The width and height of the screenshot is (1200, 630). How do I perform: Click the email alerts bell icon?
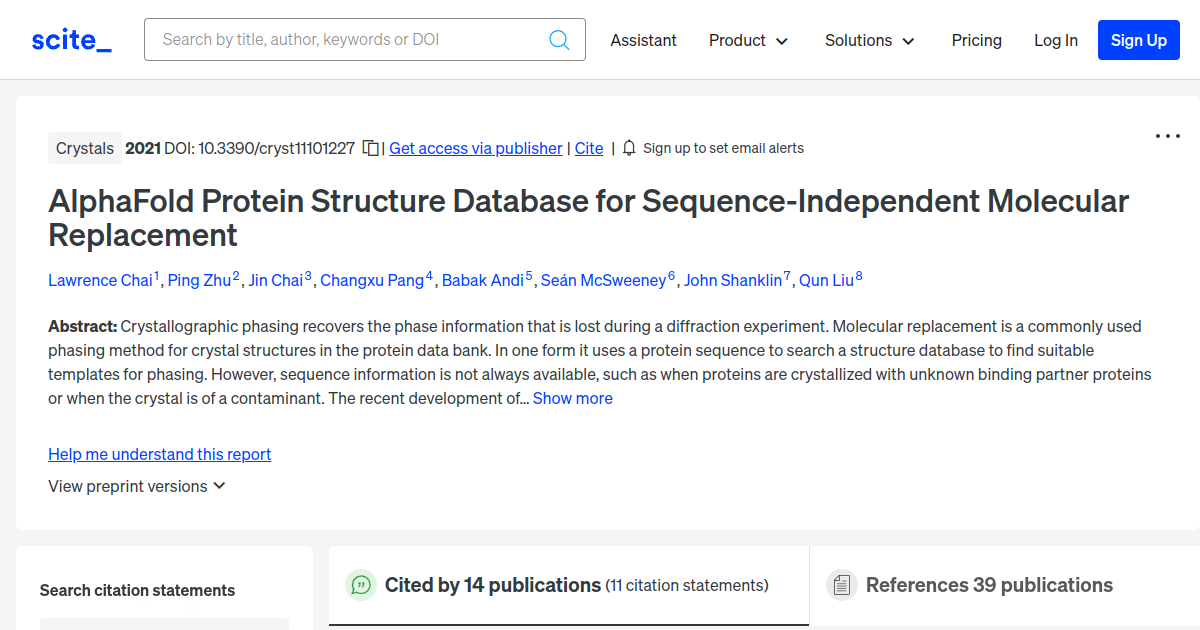click(x=629, y=148)
